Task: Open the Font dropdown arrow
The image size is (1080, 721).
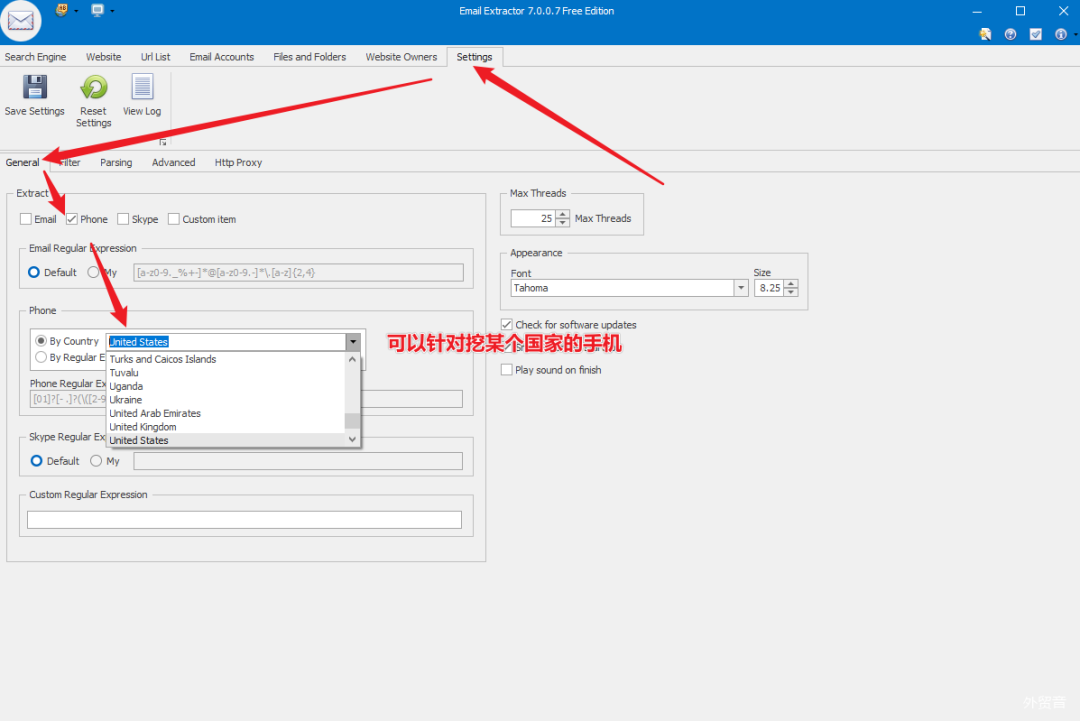Action: coord(741,288)
